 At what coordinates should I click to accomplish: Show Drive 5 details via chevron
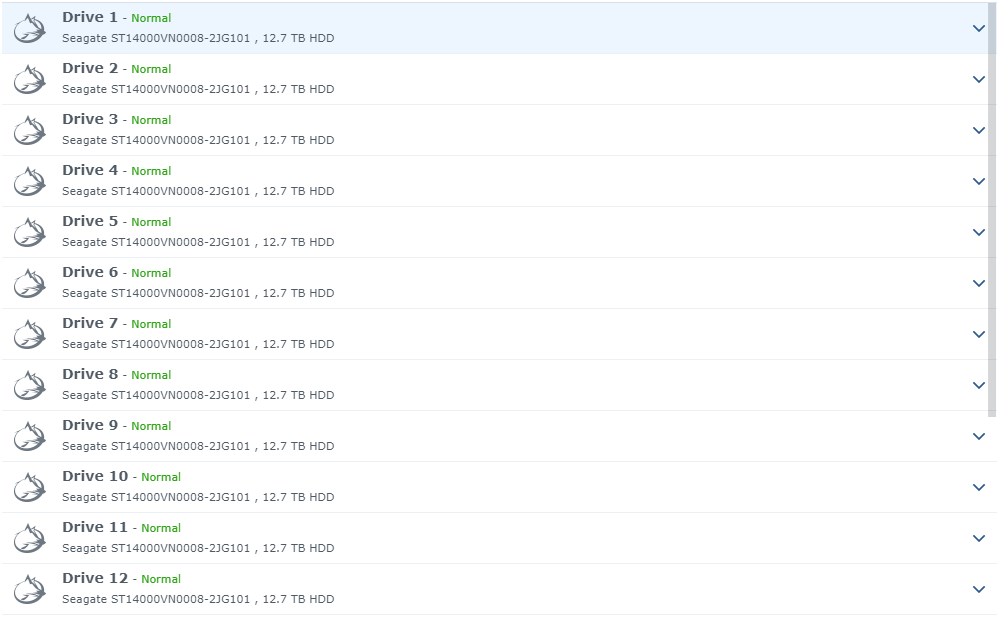coord(978,232)
